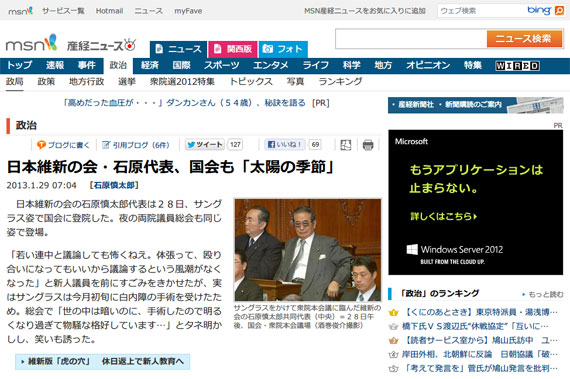The width and height of the screenshot is (570, 379).
Task: Go to 衆院選2012特集 sub-section
Action: pos(182,82)
